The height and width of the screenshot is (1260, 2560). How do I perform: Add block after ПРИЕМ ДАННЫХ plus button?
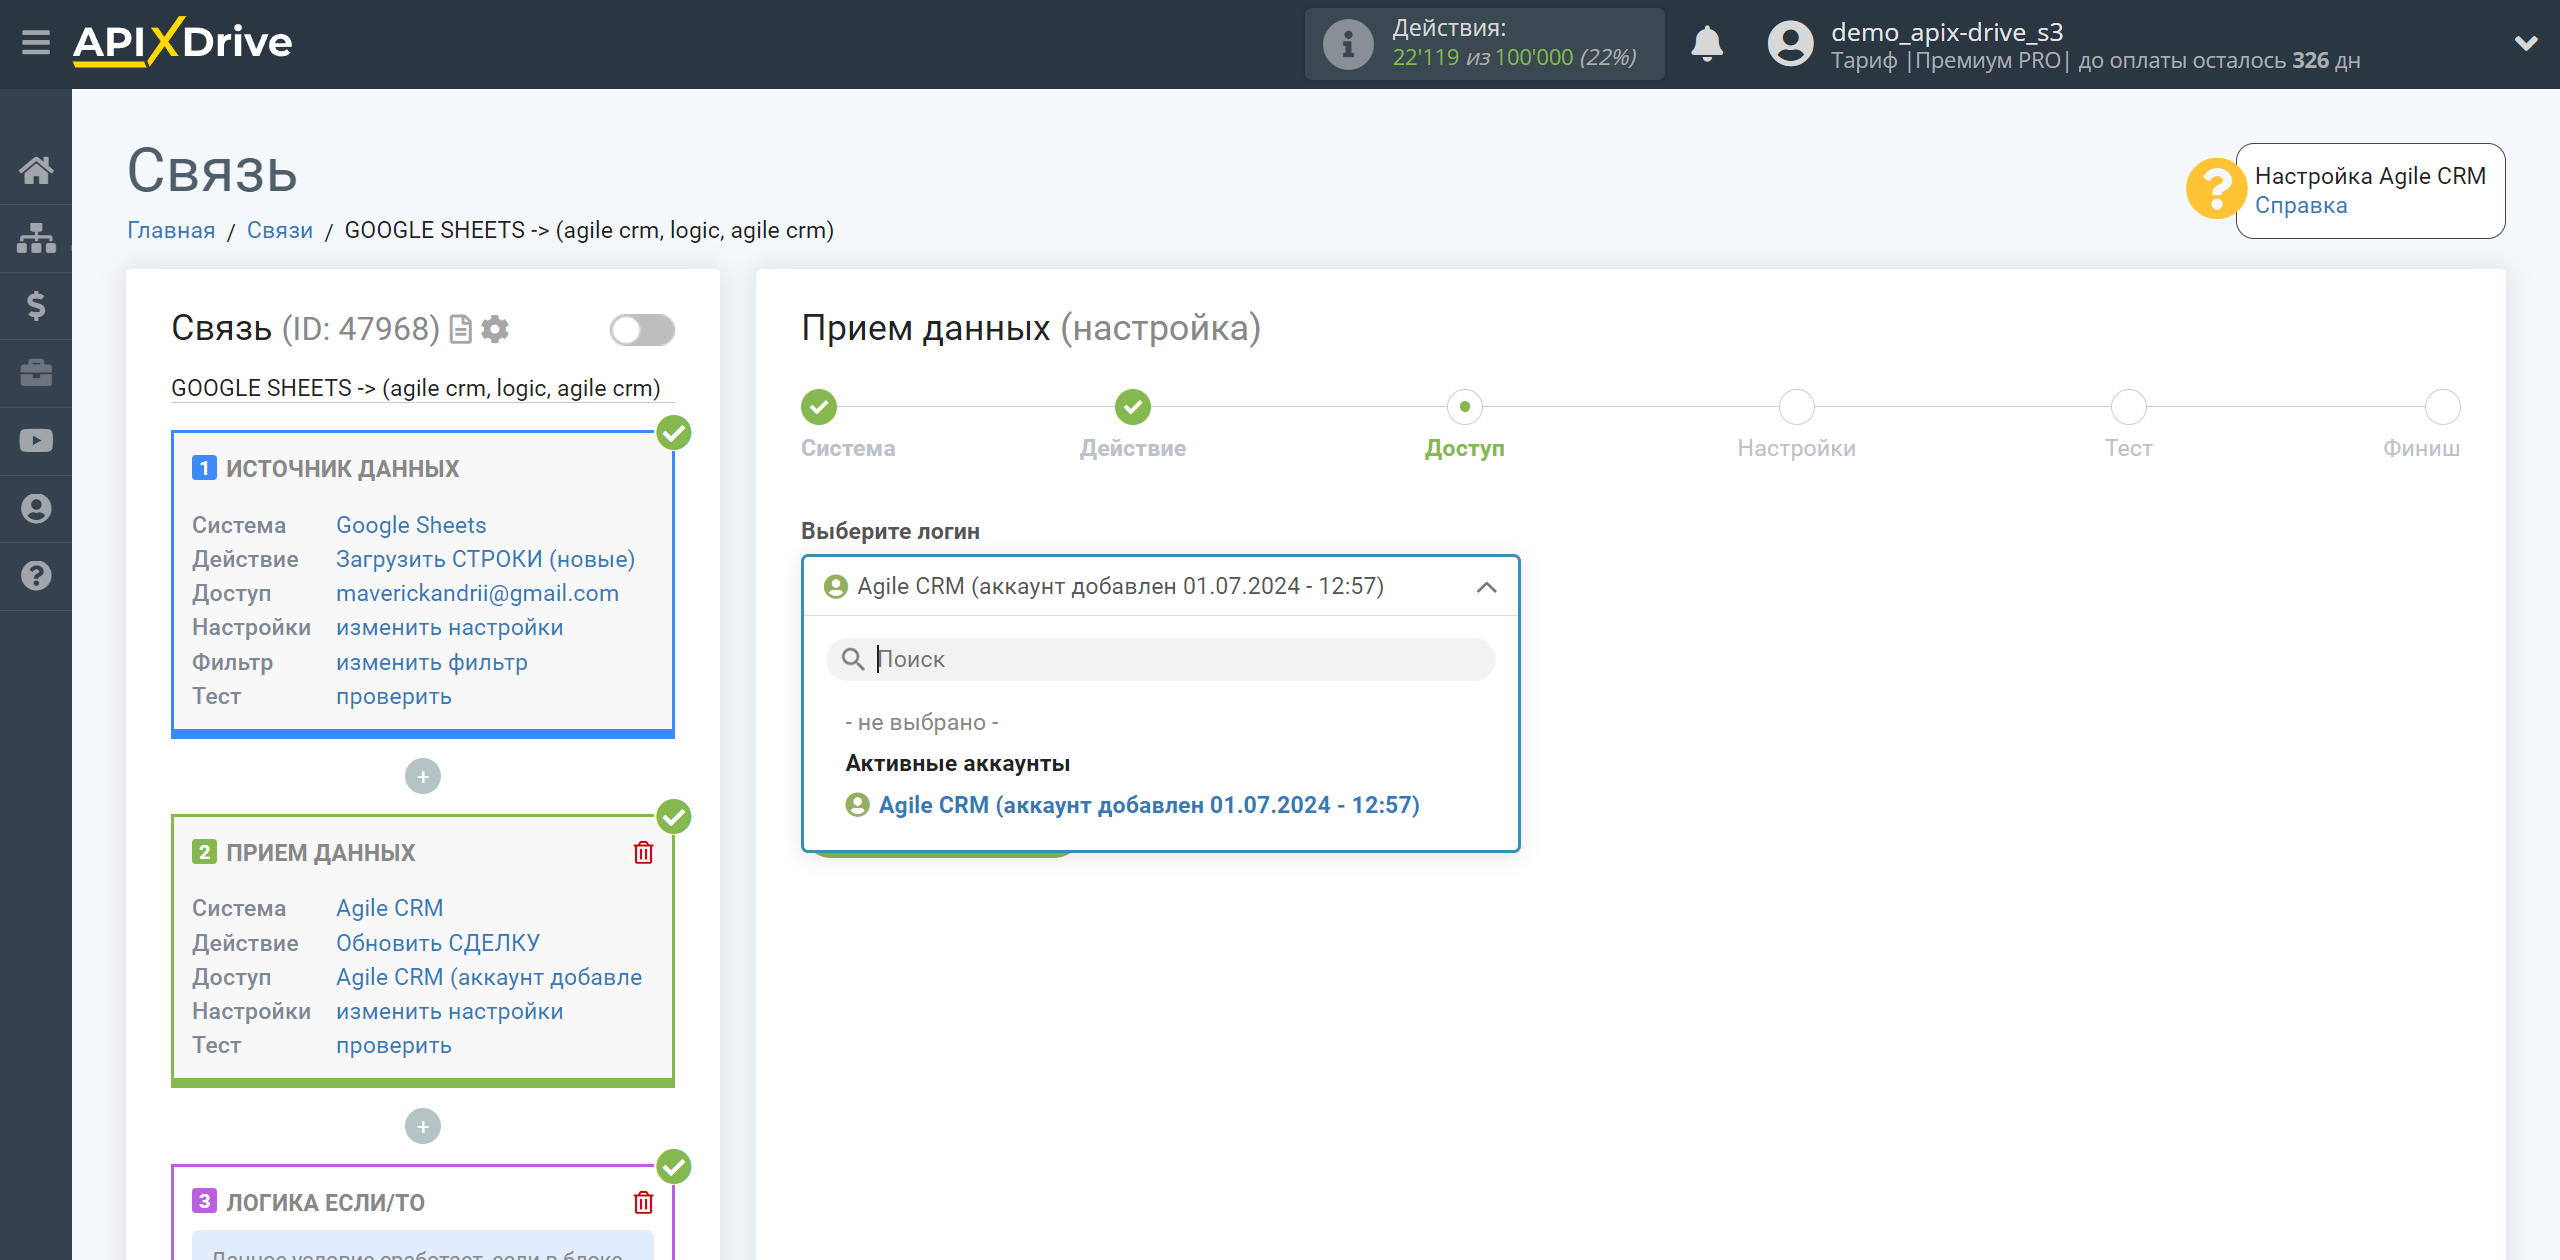[423, 1127]
